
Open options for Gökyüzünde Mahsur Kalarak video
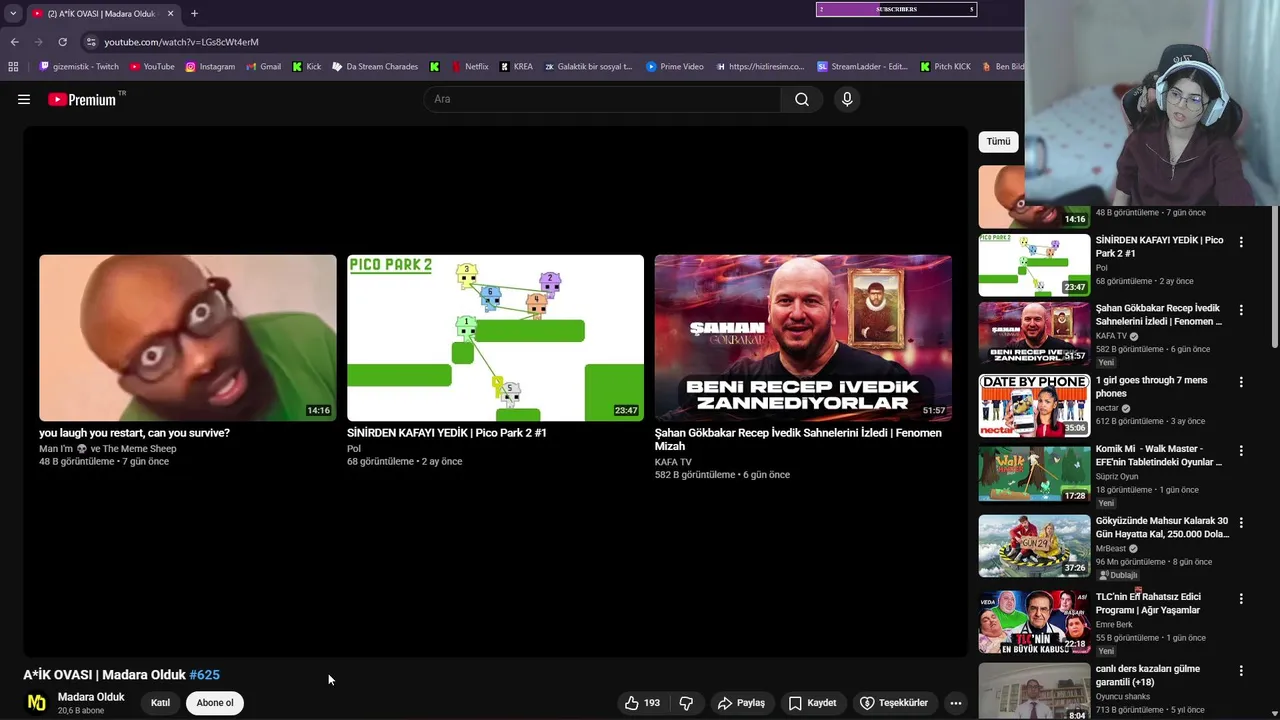[x=1241, y=523]
